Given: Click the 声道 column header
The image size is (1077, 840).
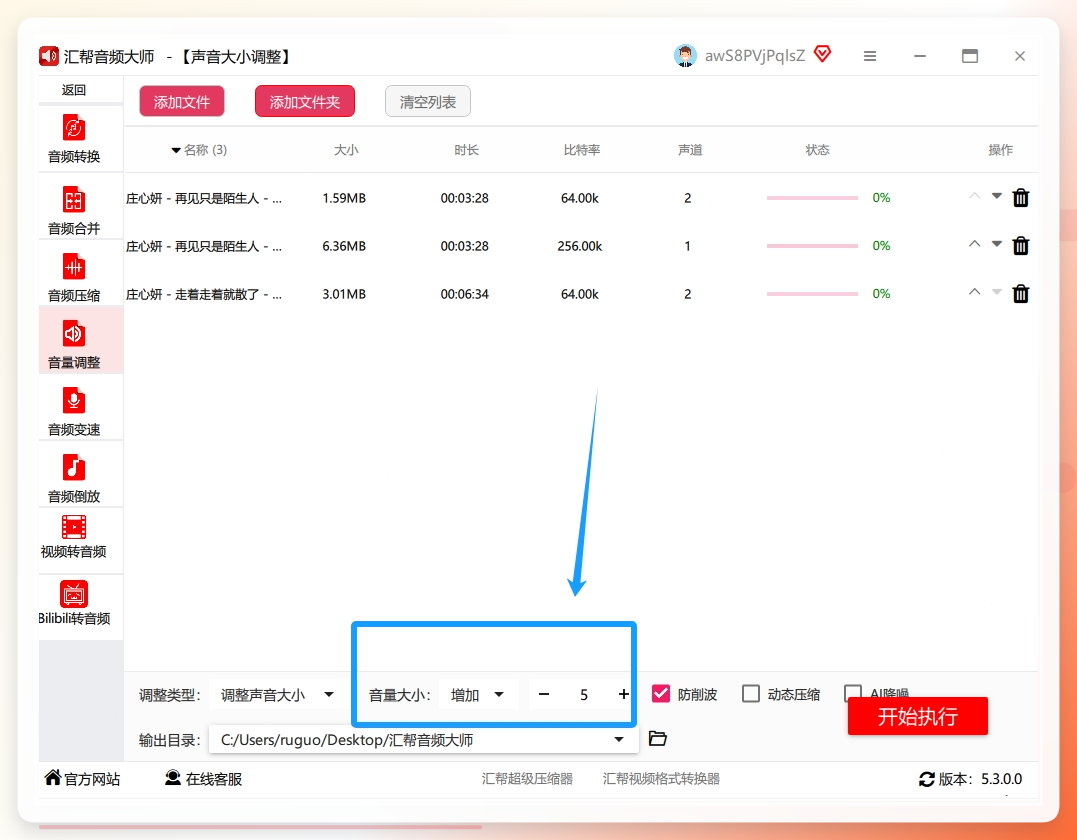Looking at the screenshot, I should (x=690, y=150).
